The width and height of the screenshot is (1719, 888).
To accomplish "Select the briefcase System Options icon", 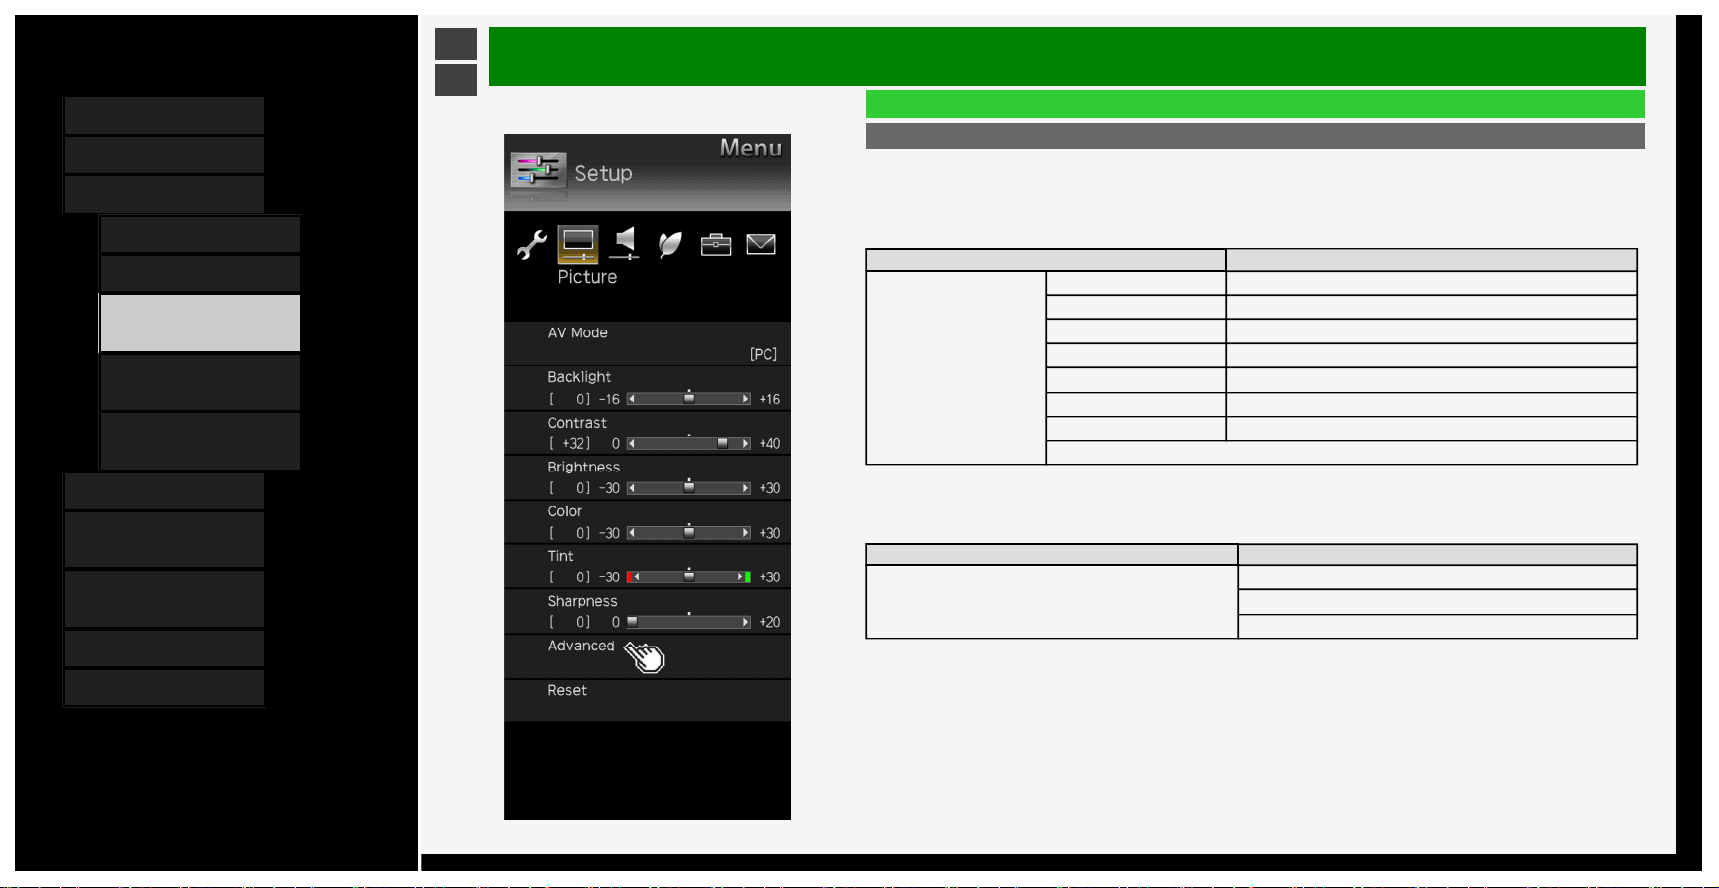I will click(716, 244).
